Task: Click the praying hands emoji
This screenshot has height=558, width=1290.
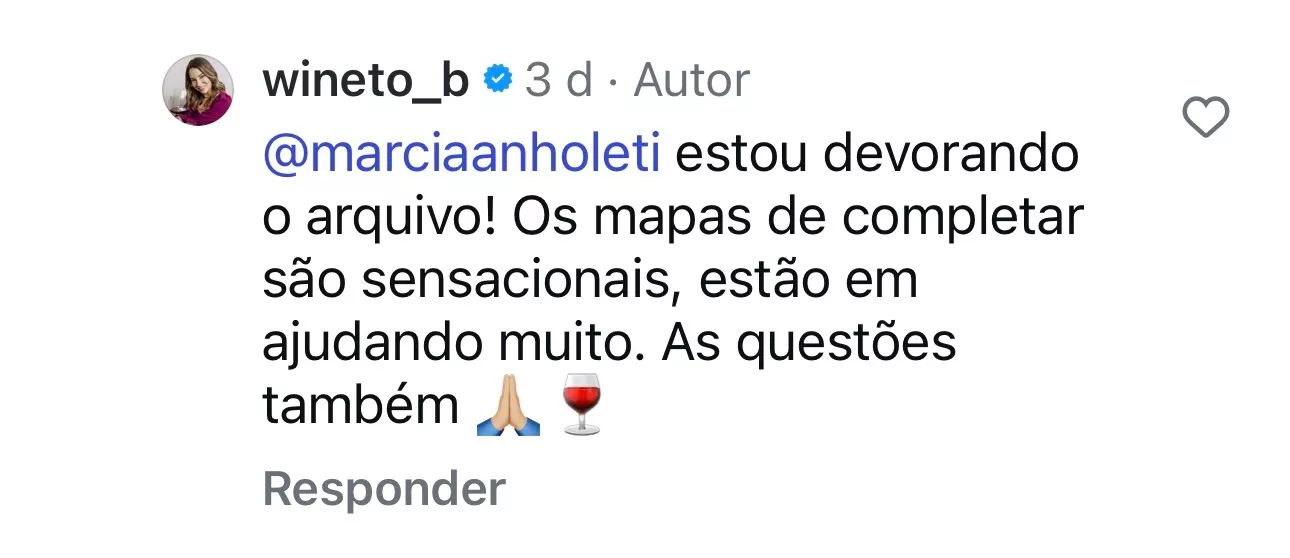Action: point(510,407)
